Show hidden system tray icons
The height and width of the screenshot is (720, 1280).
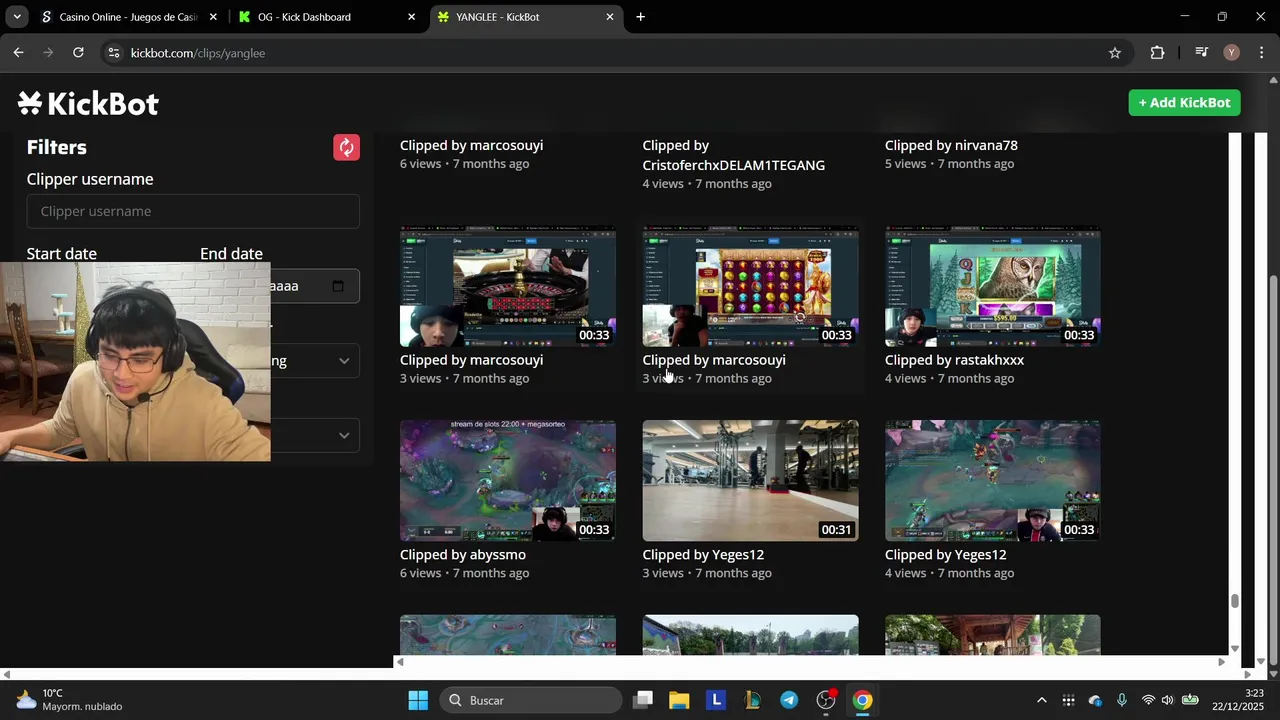(1041, 700)
